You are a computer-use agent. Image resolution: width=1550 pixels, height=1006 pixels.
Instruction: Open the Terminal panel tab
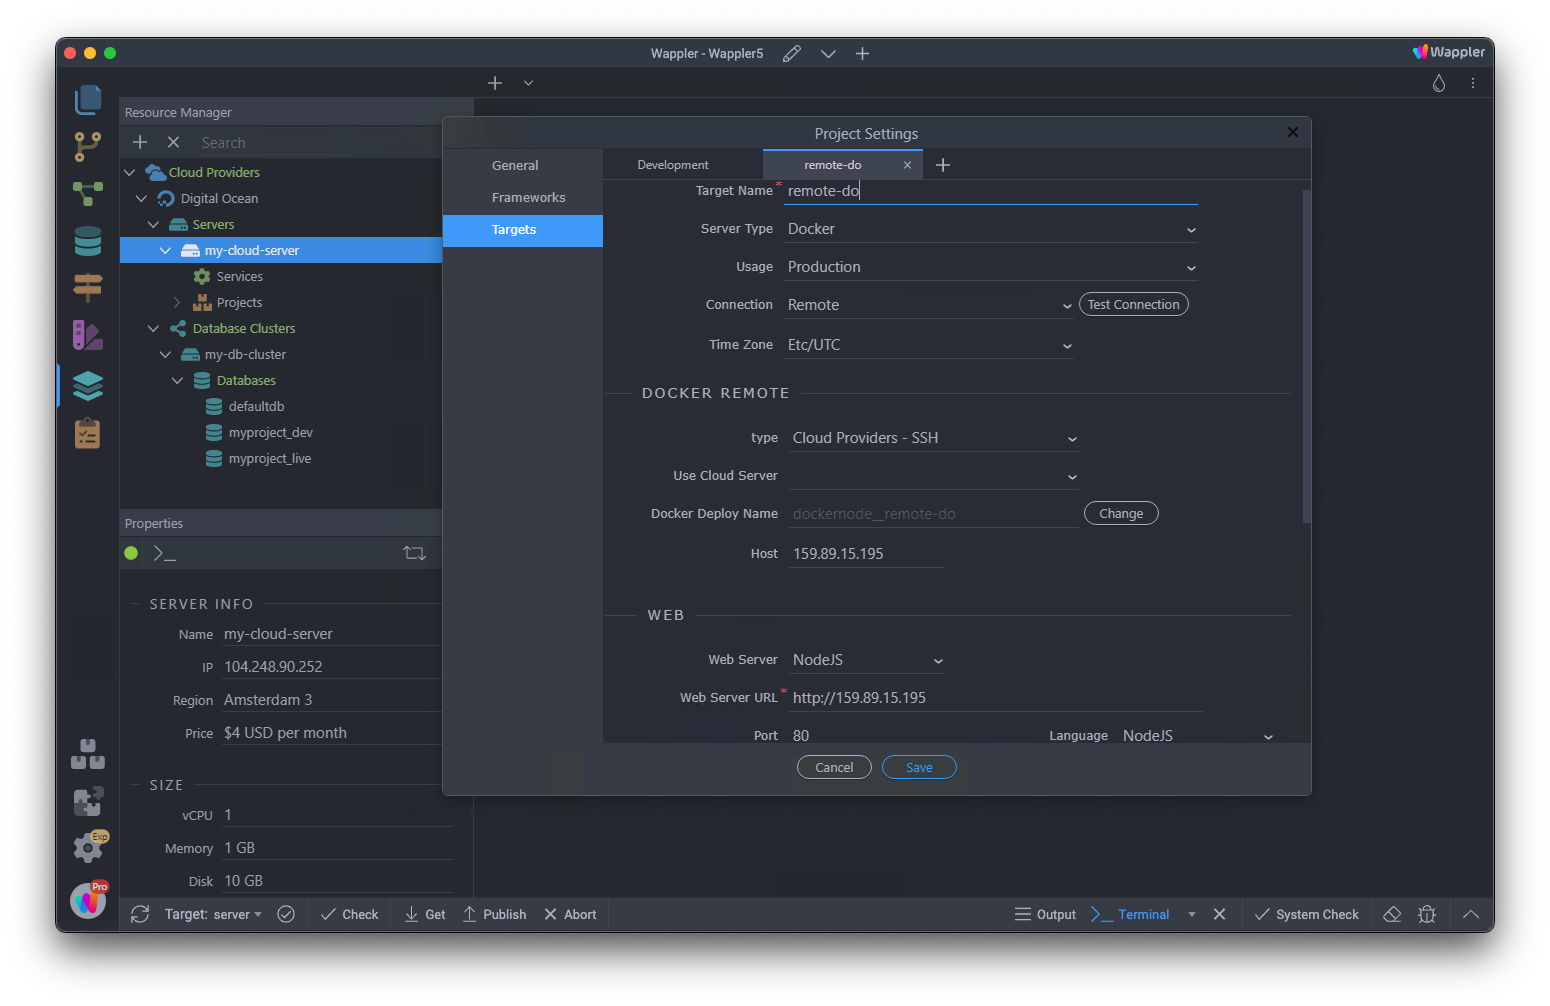(x=1130, y=914)
